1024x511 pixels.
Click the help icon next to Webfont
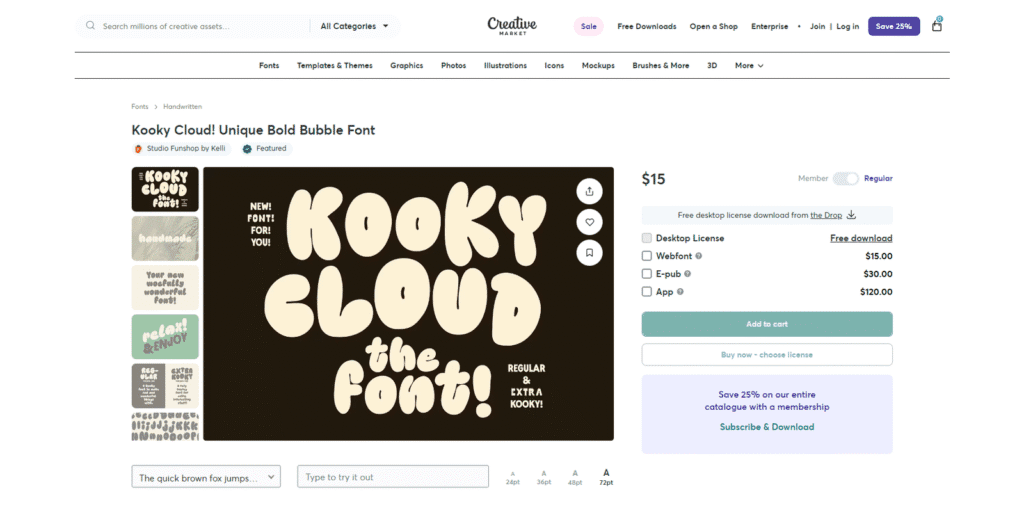[x=698, y=256]
